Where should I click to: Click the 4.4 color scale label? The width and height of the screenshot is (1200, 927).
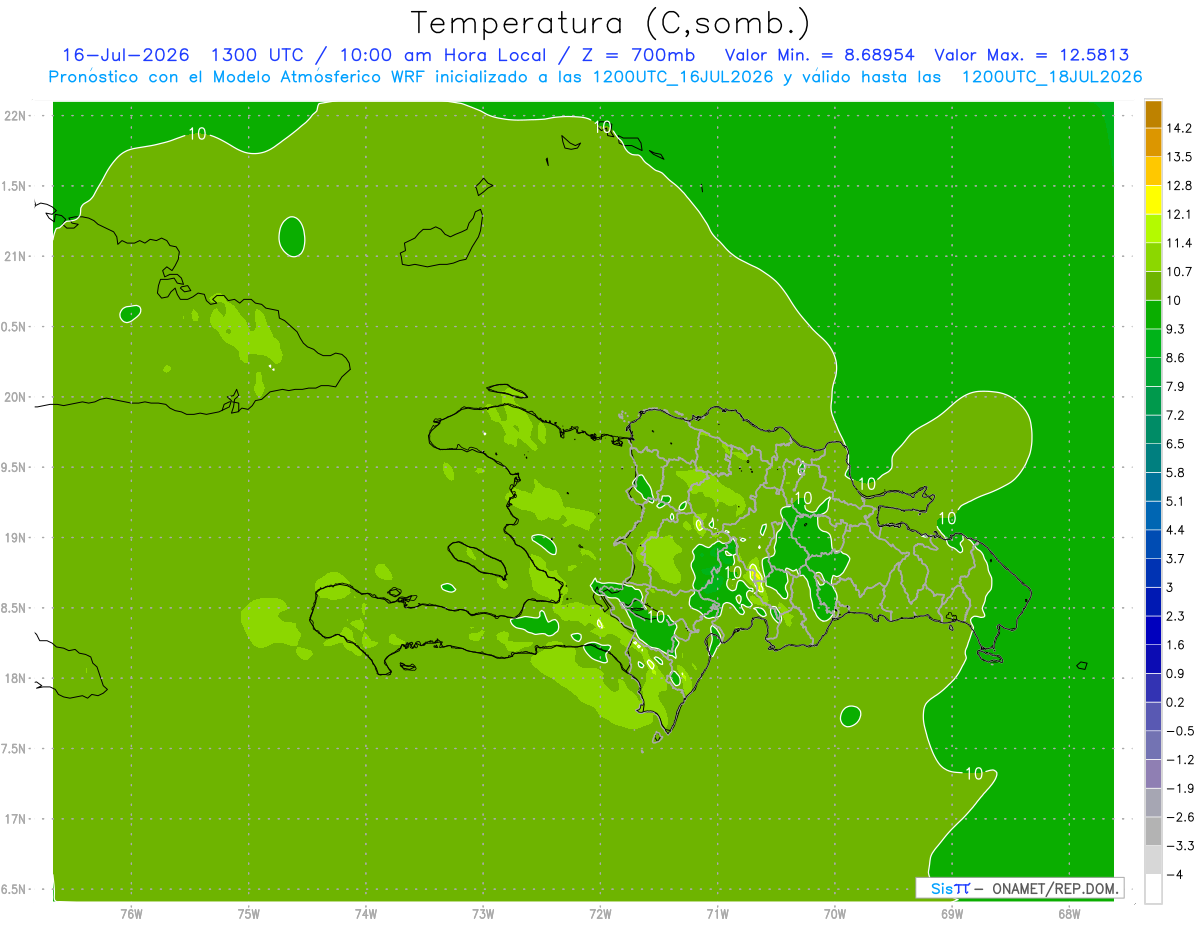pos(1175,530)
